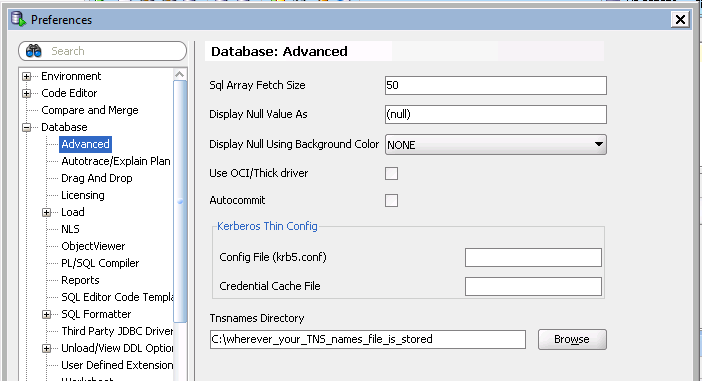This screenshot has height=381, width=702.
Task: Click Browse for Tnsnames Directory
Action: pyautogui.click(x=572, y=339)
